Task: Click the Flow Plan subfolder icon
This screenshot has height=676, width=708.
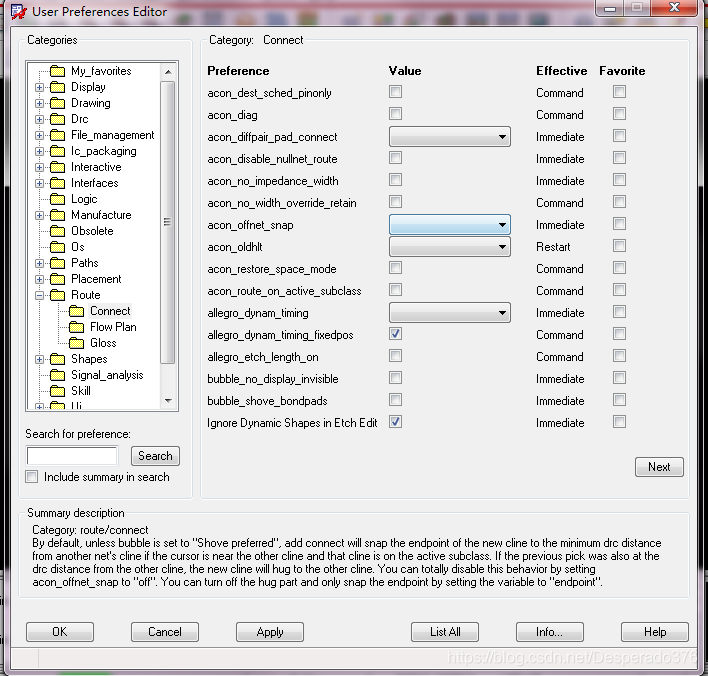Action: [76, 327]
